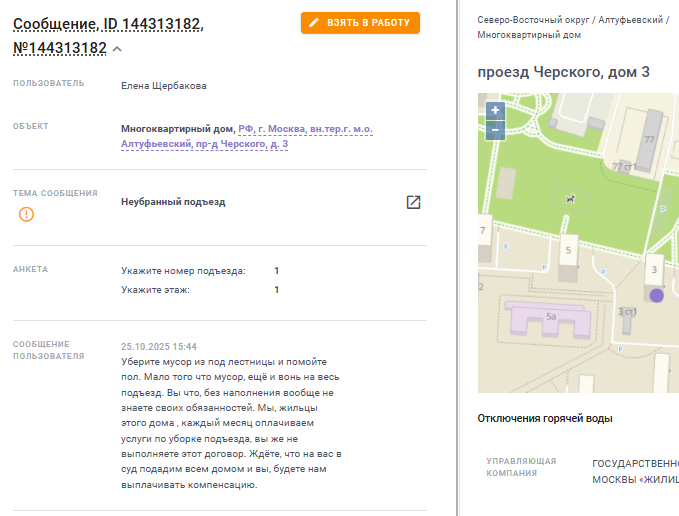679x516 pixels.
Task: Click the 'Алтуфьевский' breadcrumb
Action: coord(630,20)
